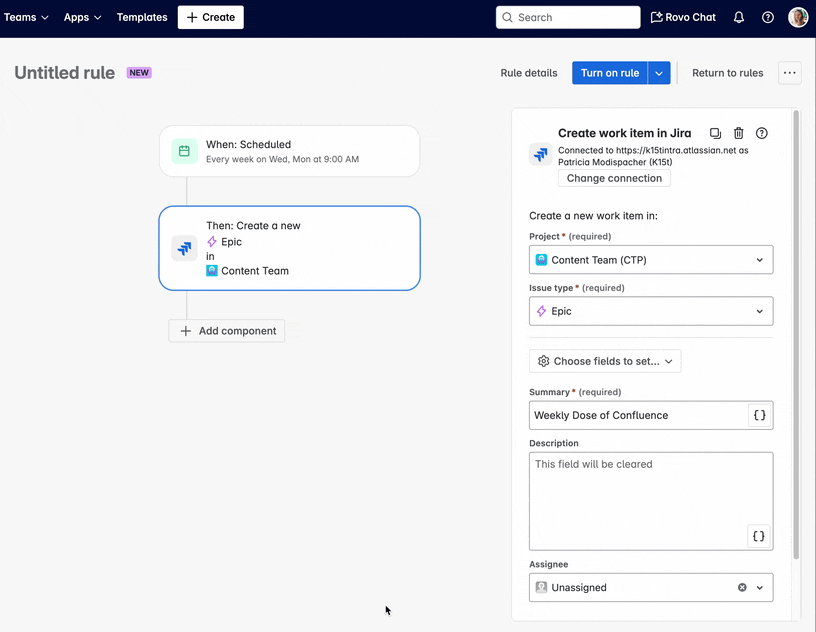
Task: Go to Templates in the top navigation
Action: pos(142,17)
